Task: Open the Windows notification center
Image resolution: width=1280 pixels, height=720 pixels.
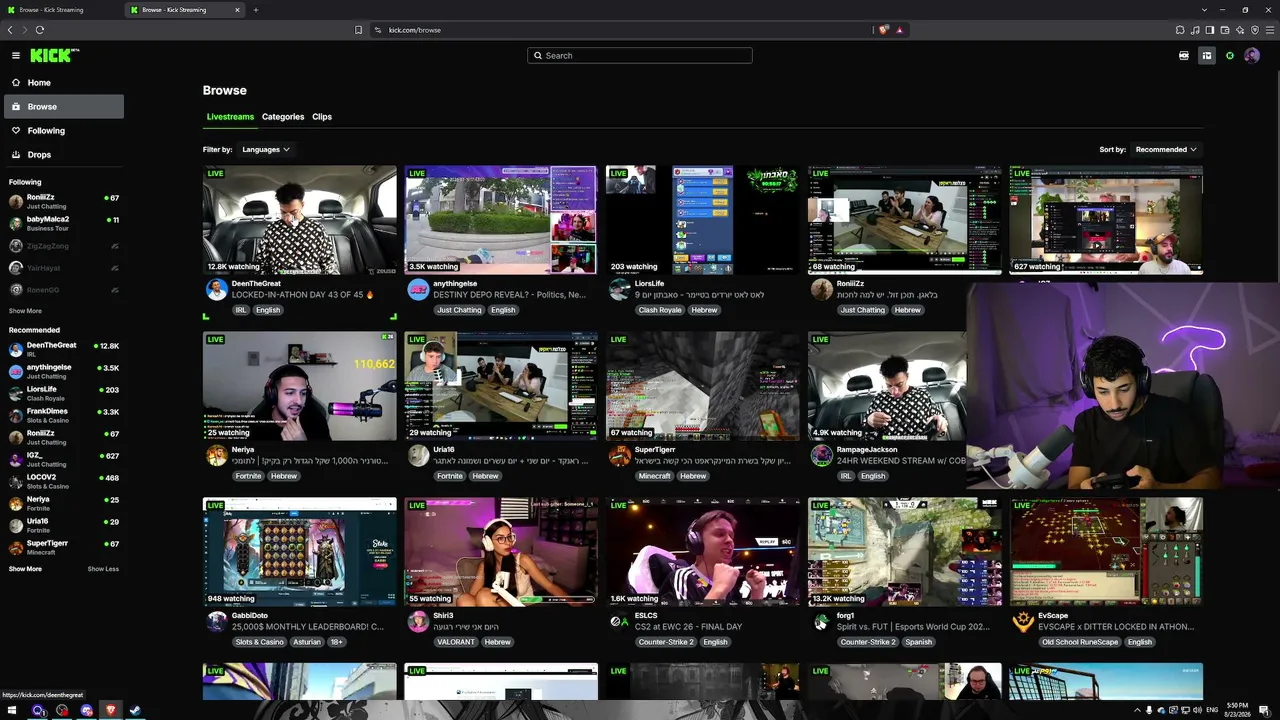Action: coord(1264,710)
